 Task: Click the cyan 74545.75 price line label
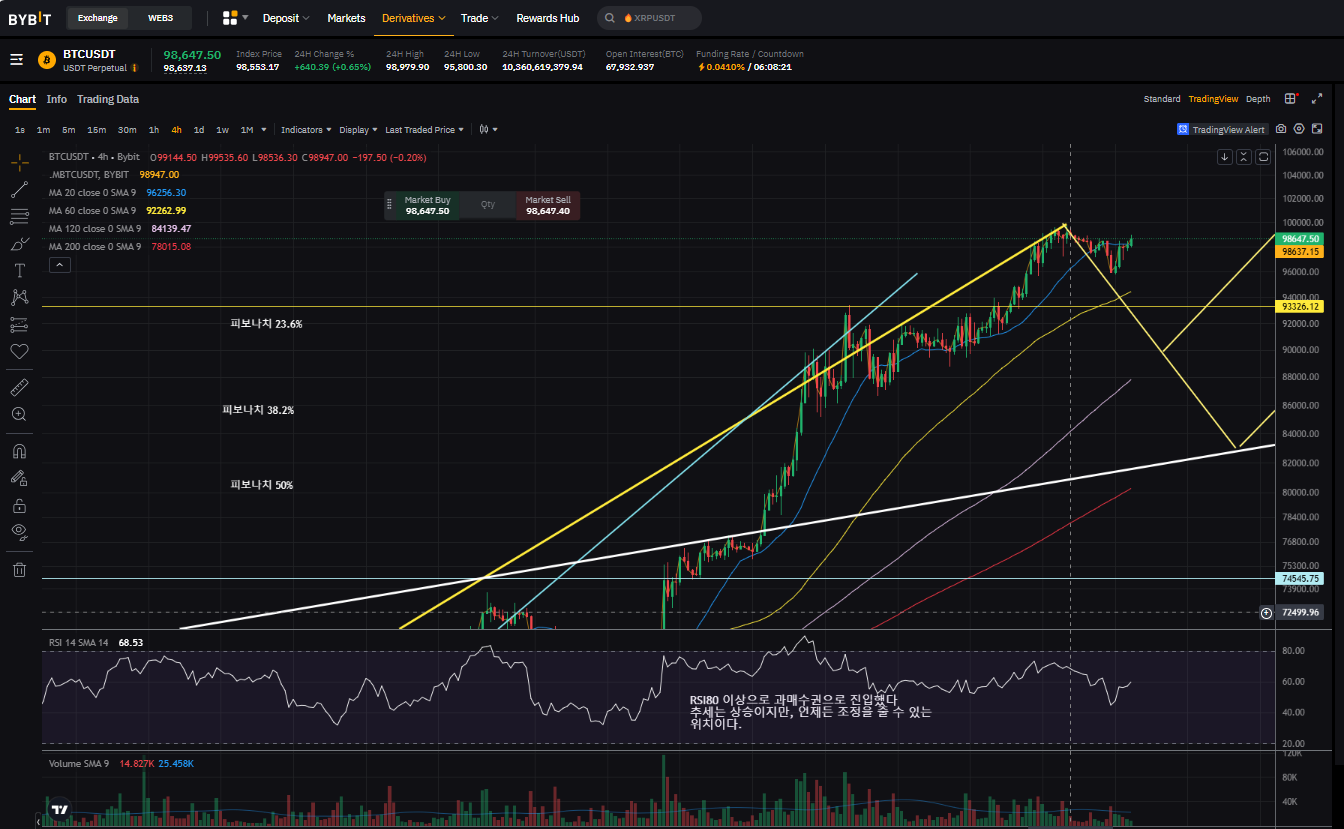coord(1301,578)
